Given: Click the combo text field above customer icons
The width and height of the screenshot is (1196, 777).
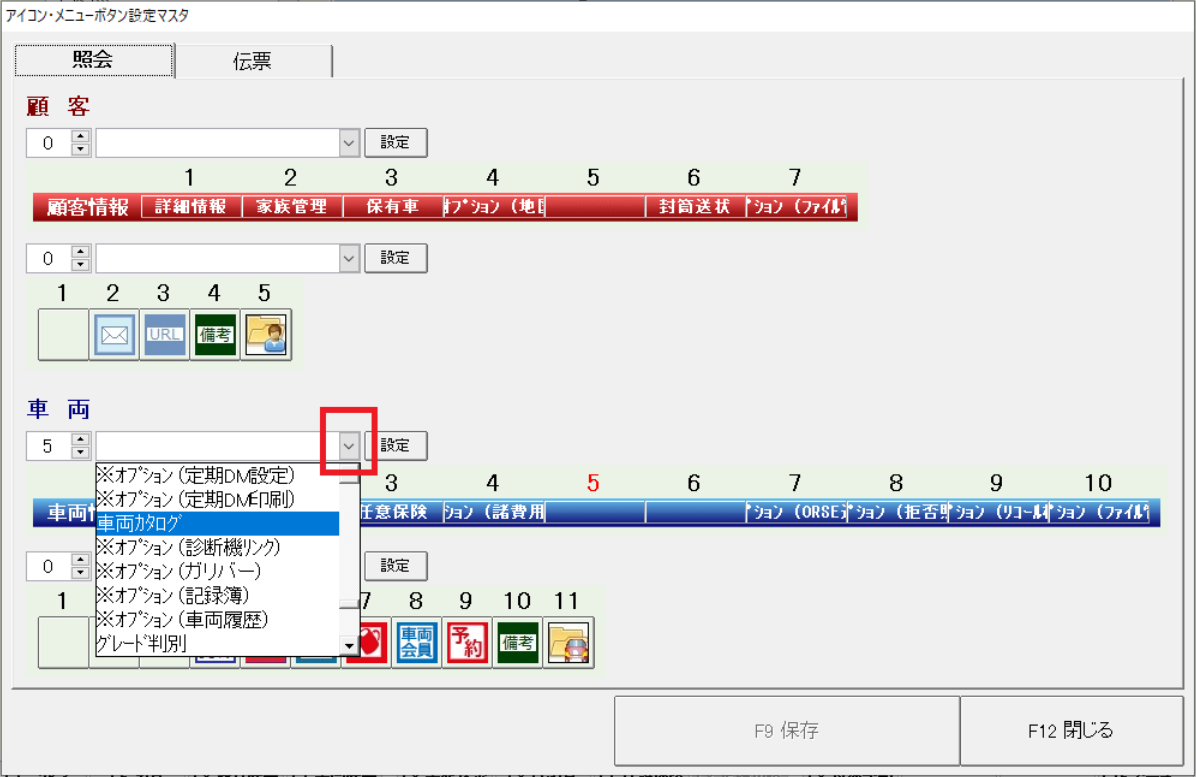Looking at the screenshot, I should tap(217, 258).
